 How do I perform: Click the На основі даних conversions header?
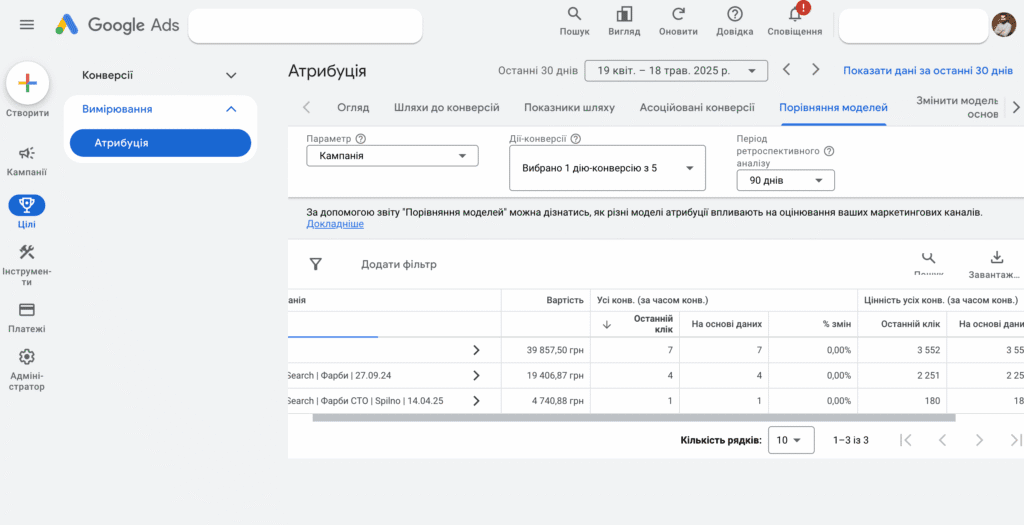pyautogui.click(x=729, y=325)
